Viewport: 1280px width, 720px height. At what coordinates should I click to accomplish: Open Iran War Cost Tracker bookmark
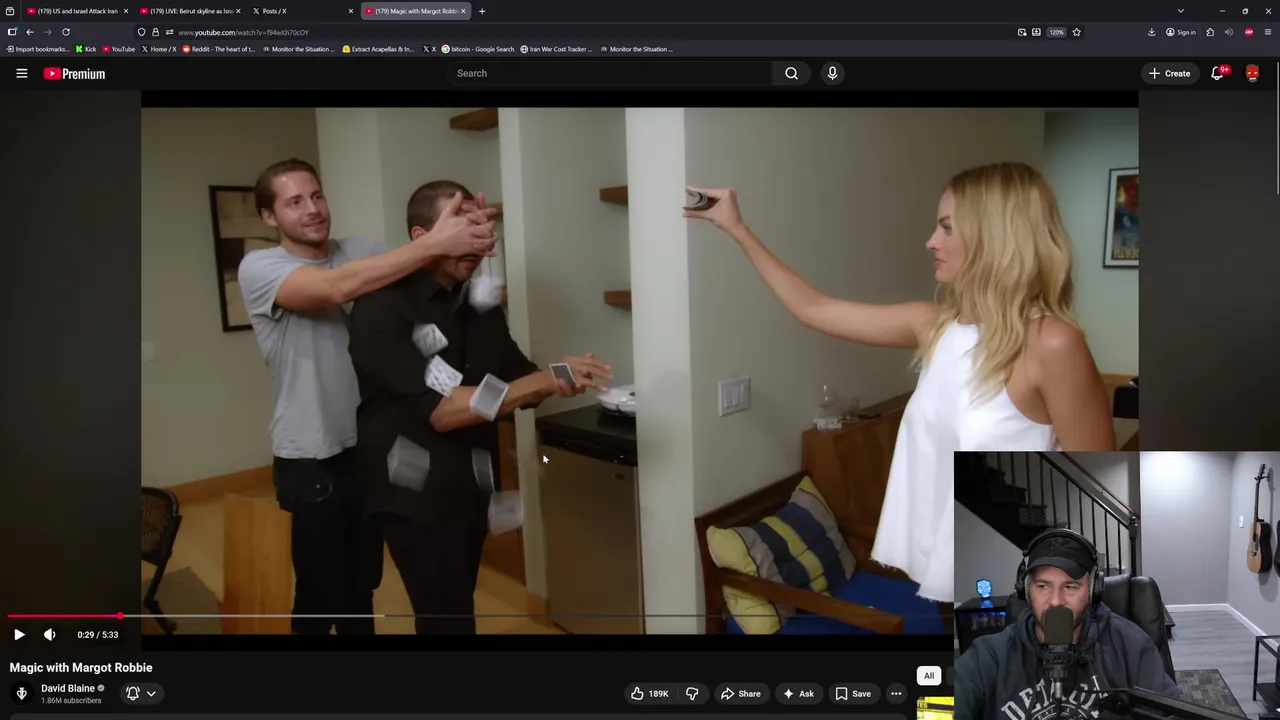[556, 49]
